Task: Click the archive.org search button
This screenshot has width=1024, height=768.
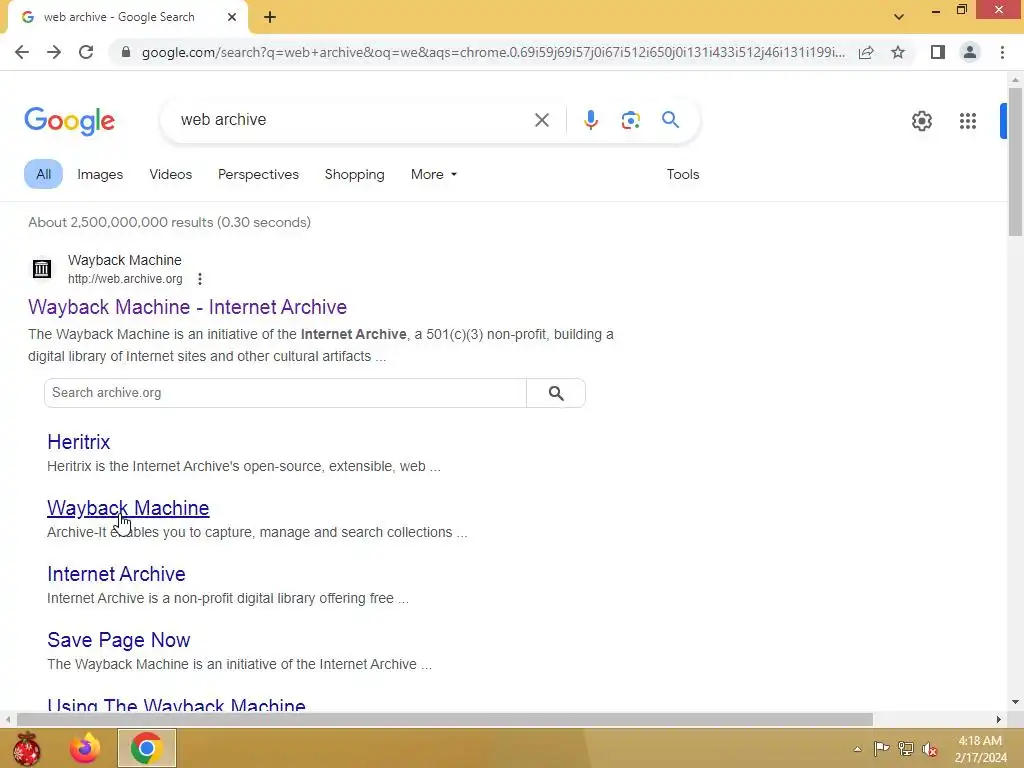Action: [x=556, y=393]
